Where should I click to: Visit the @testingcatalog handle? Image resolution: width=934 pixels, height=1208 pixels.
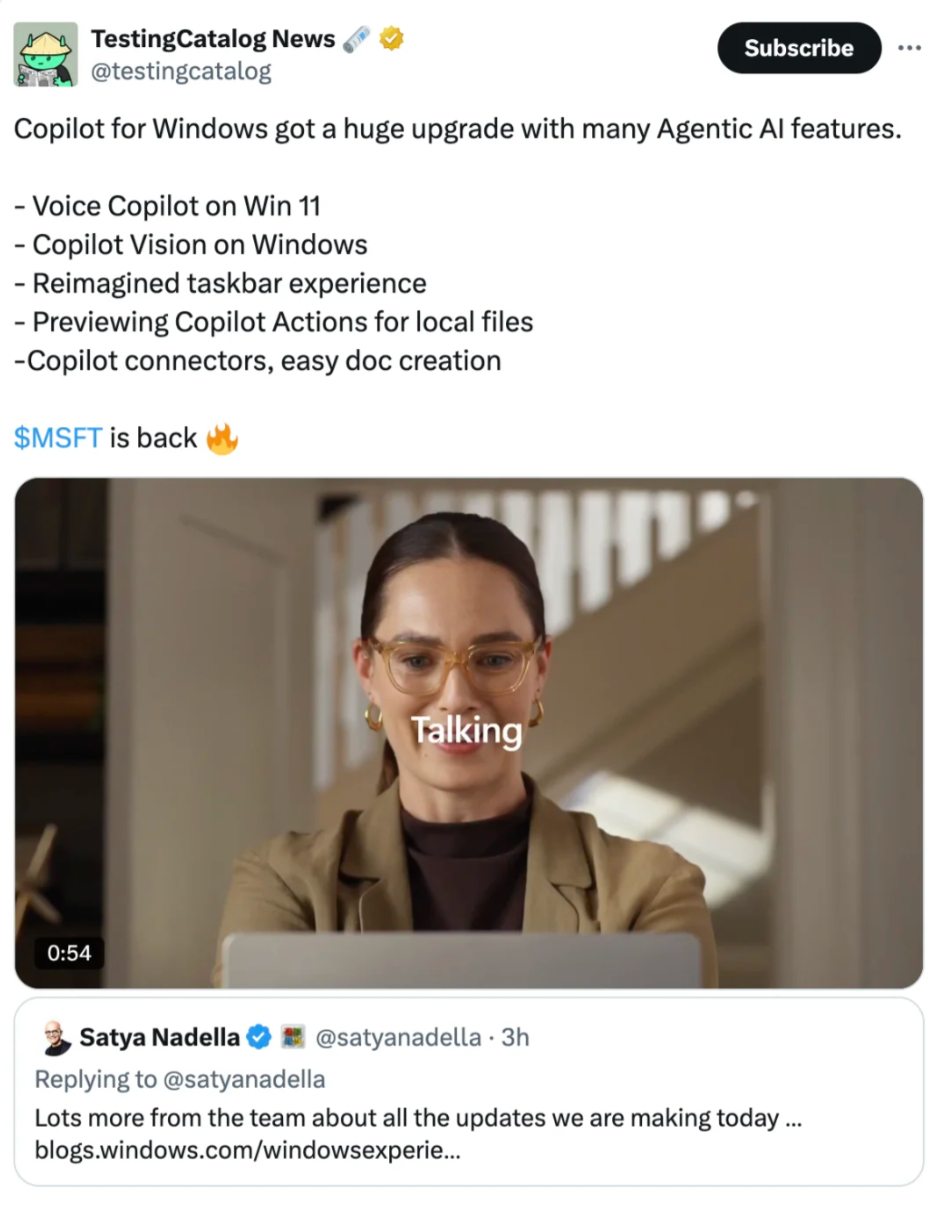pos(181,72)
